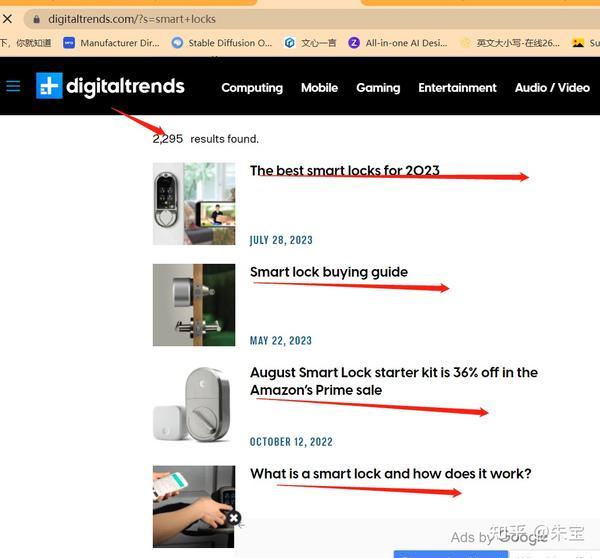Click the Digital Trends logo

pyautogui.click(x=110, y=86)
